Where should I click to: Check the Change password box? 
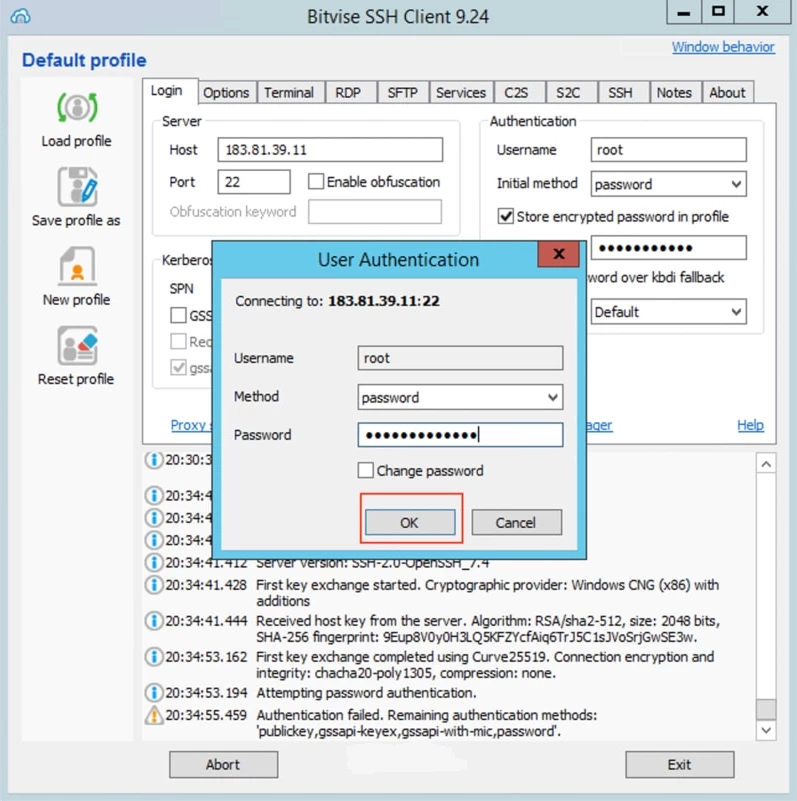click(x=365, y=470)
